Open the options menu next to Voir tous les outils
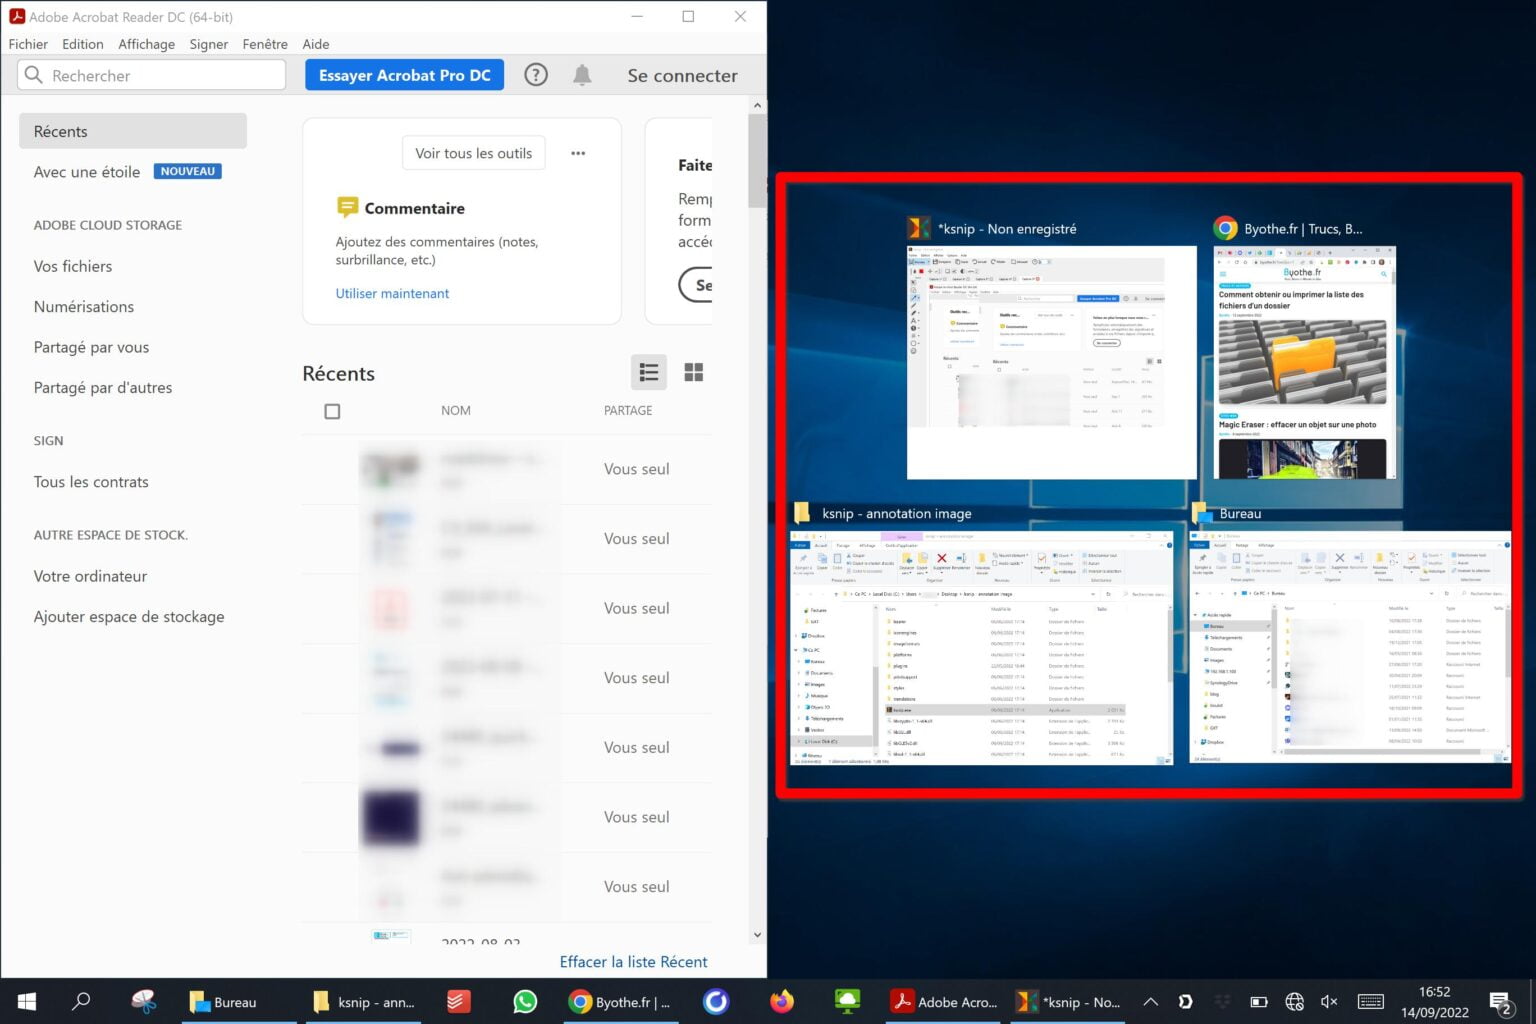Image resolution: width=1536 pixels, height=1024 pixels. [x=578, y=152]
